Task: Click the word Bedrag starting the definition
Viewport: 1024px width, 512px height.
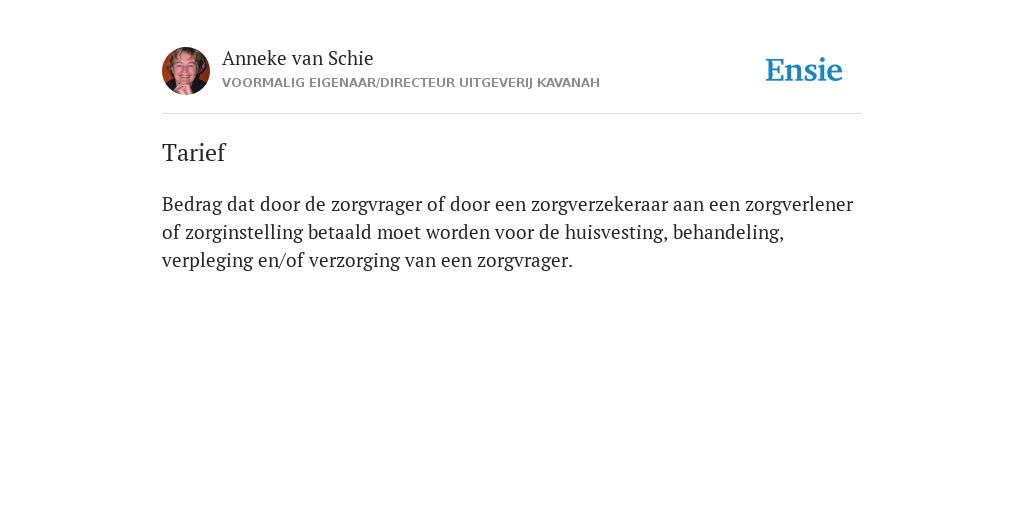Action: (x=192, y=205)
